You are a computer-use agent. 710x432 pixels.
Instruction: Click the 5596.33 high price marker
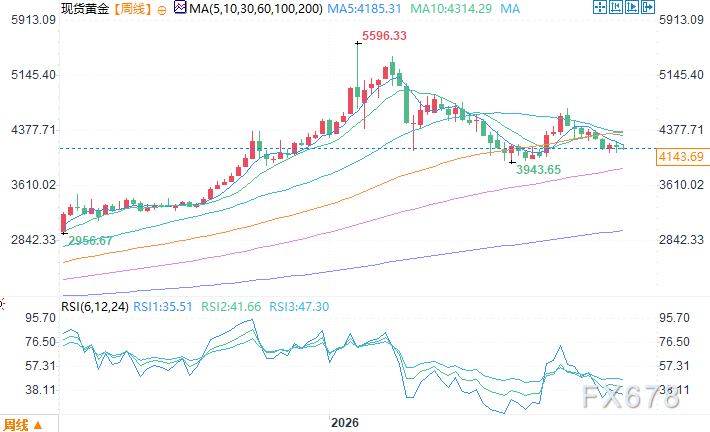pos(384,36)
